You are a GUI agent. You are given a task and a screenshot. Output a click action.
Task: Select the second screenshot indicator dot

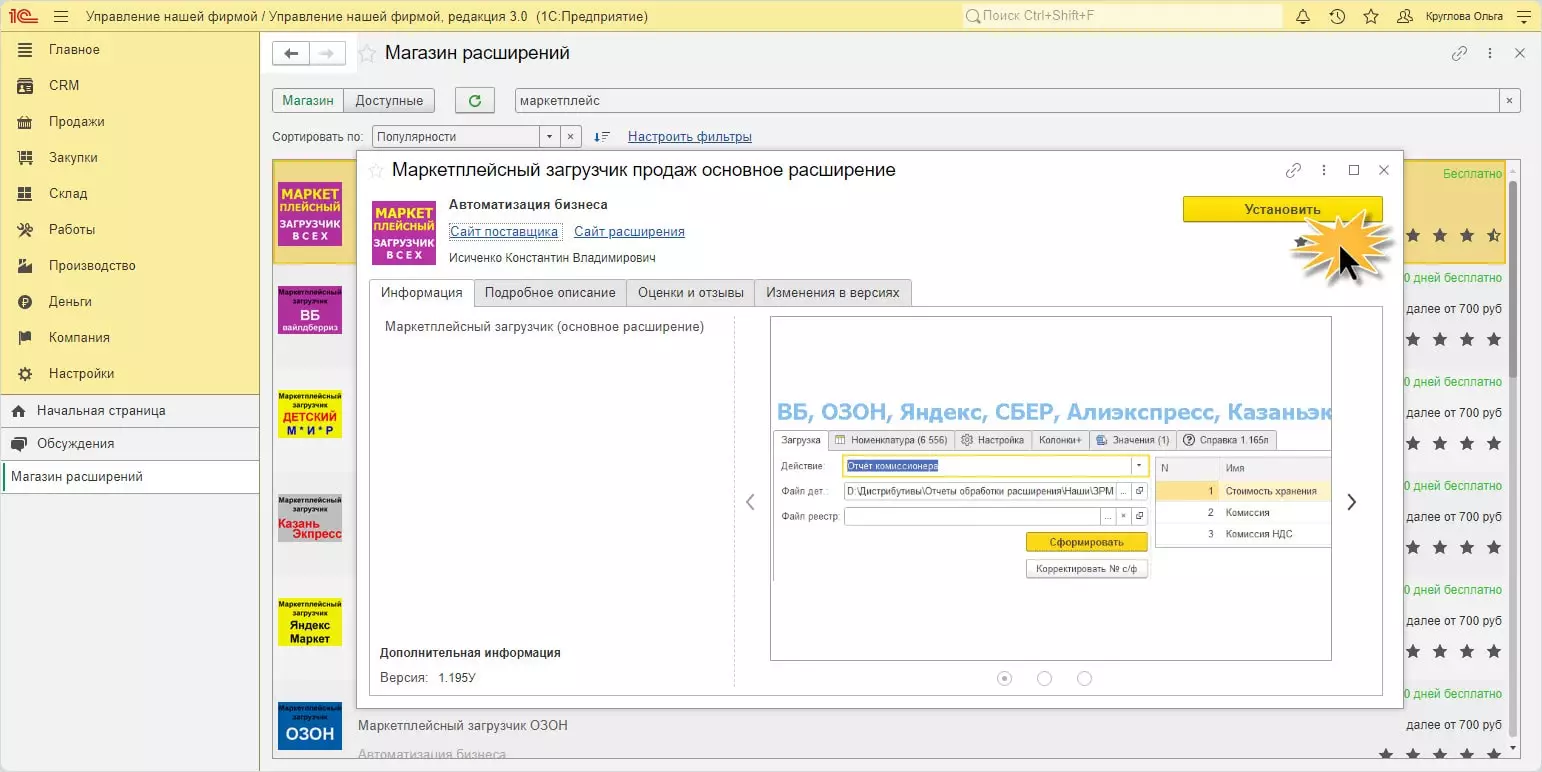click(1045, 678)
